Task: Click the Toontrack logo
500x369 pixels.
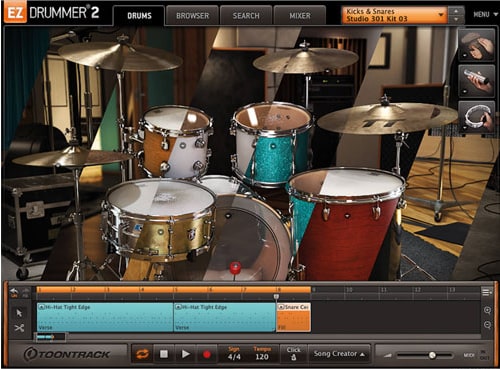Action: pos(67,354)
